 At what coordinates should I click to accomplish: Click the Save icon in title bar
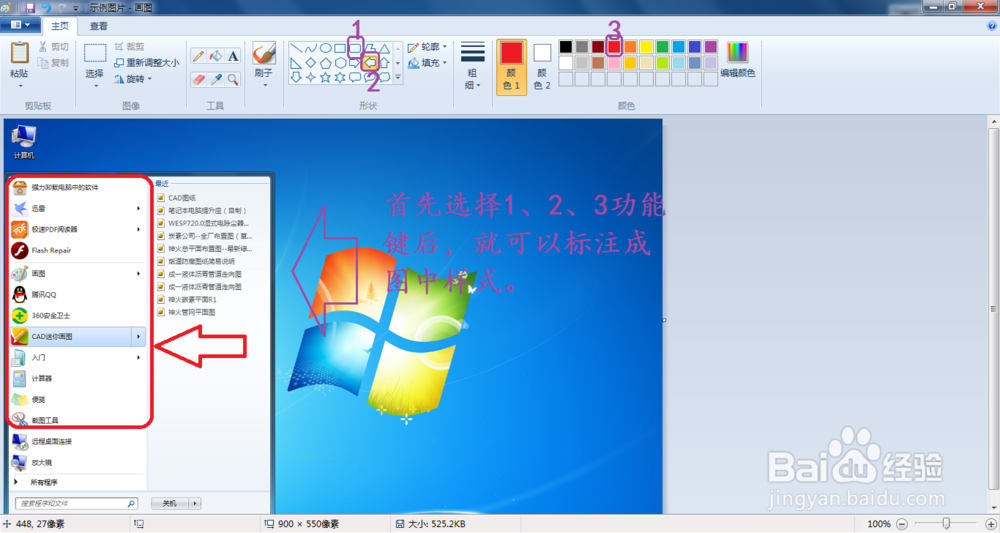30,8
